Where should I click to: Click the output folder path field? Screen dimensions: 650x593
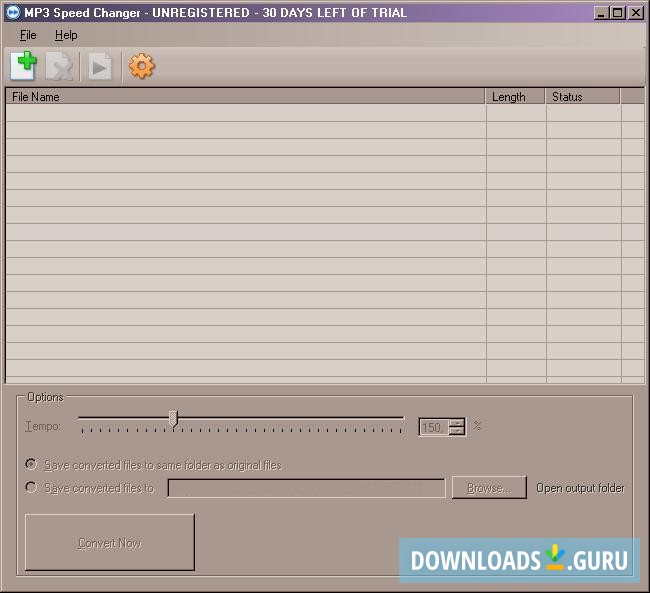point(306,488)
